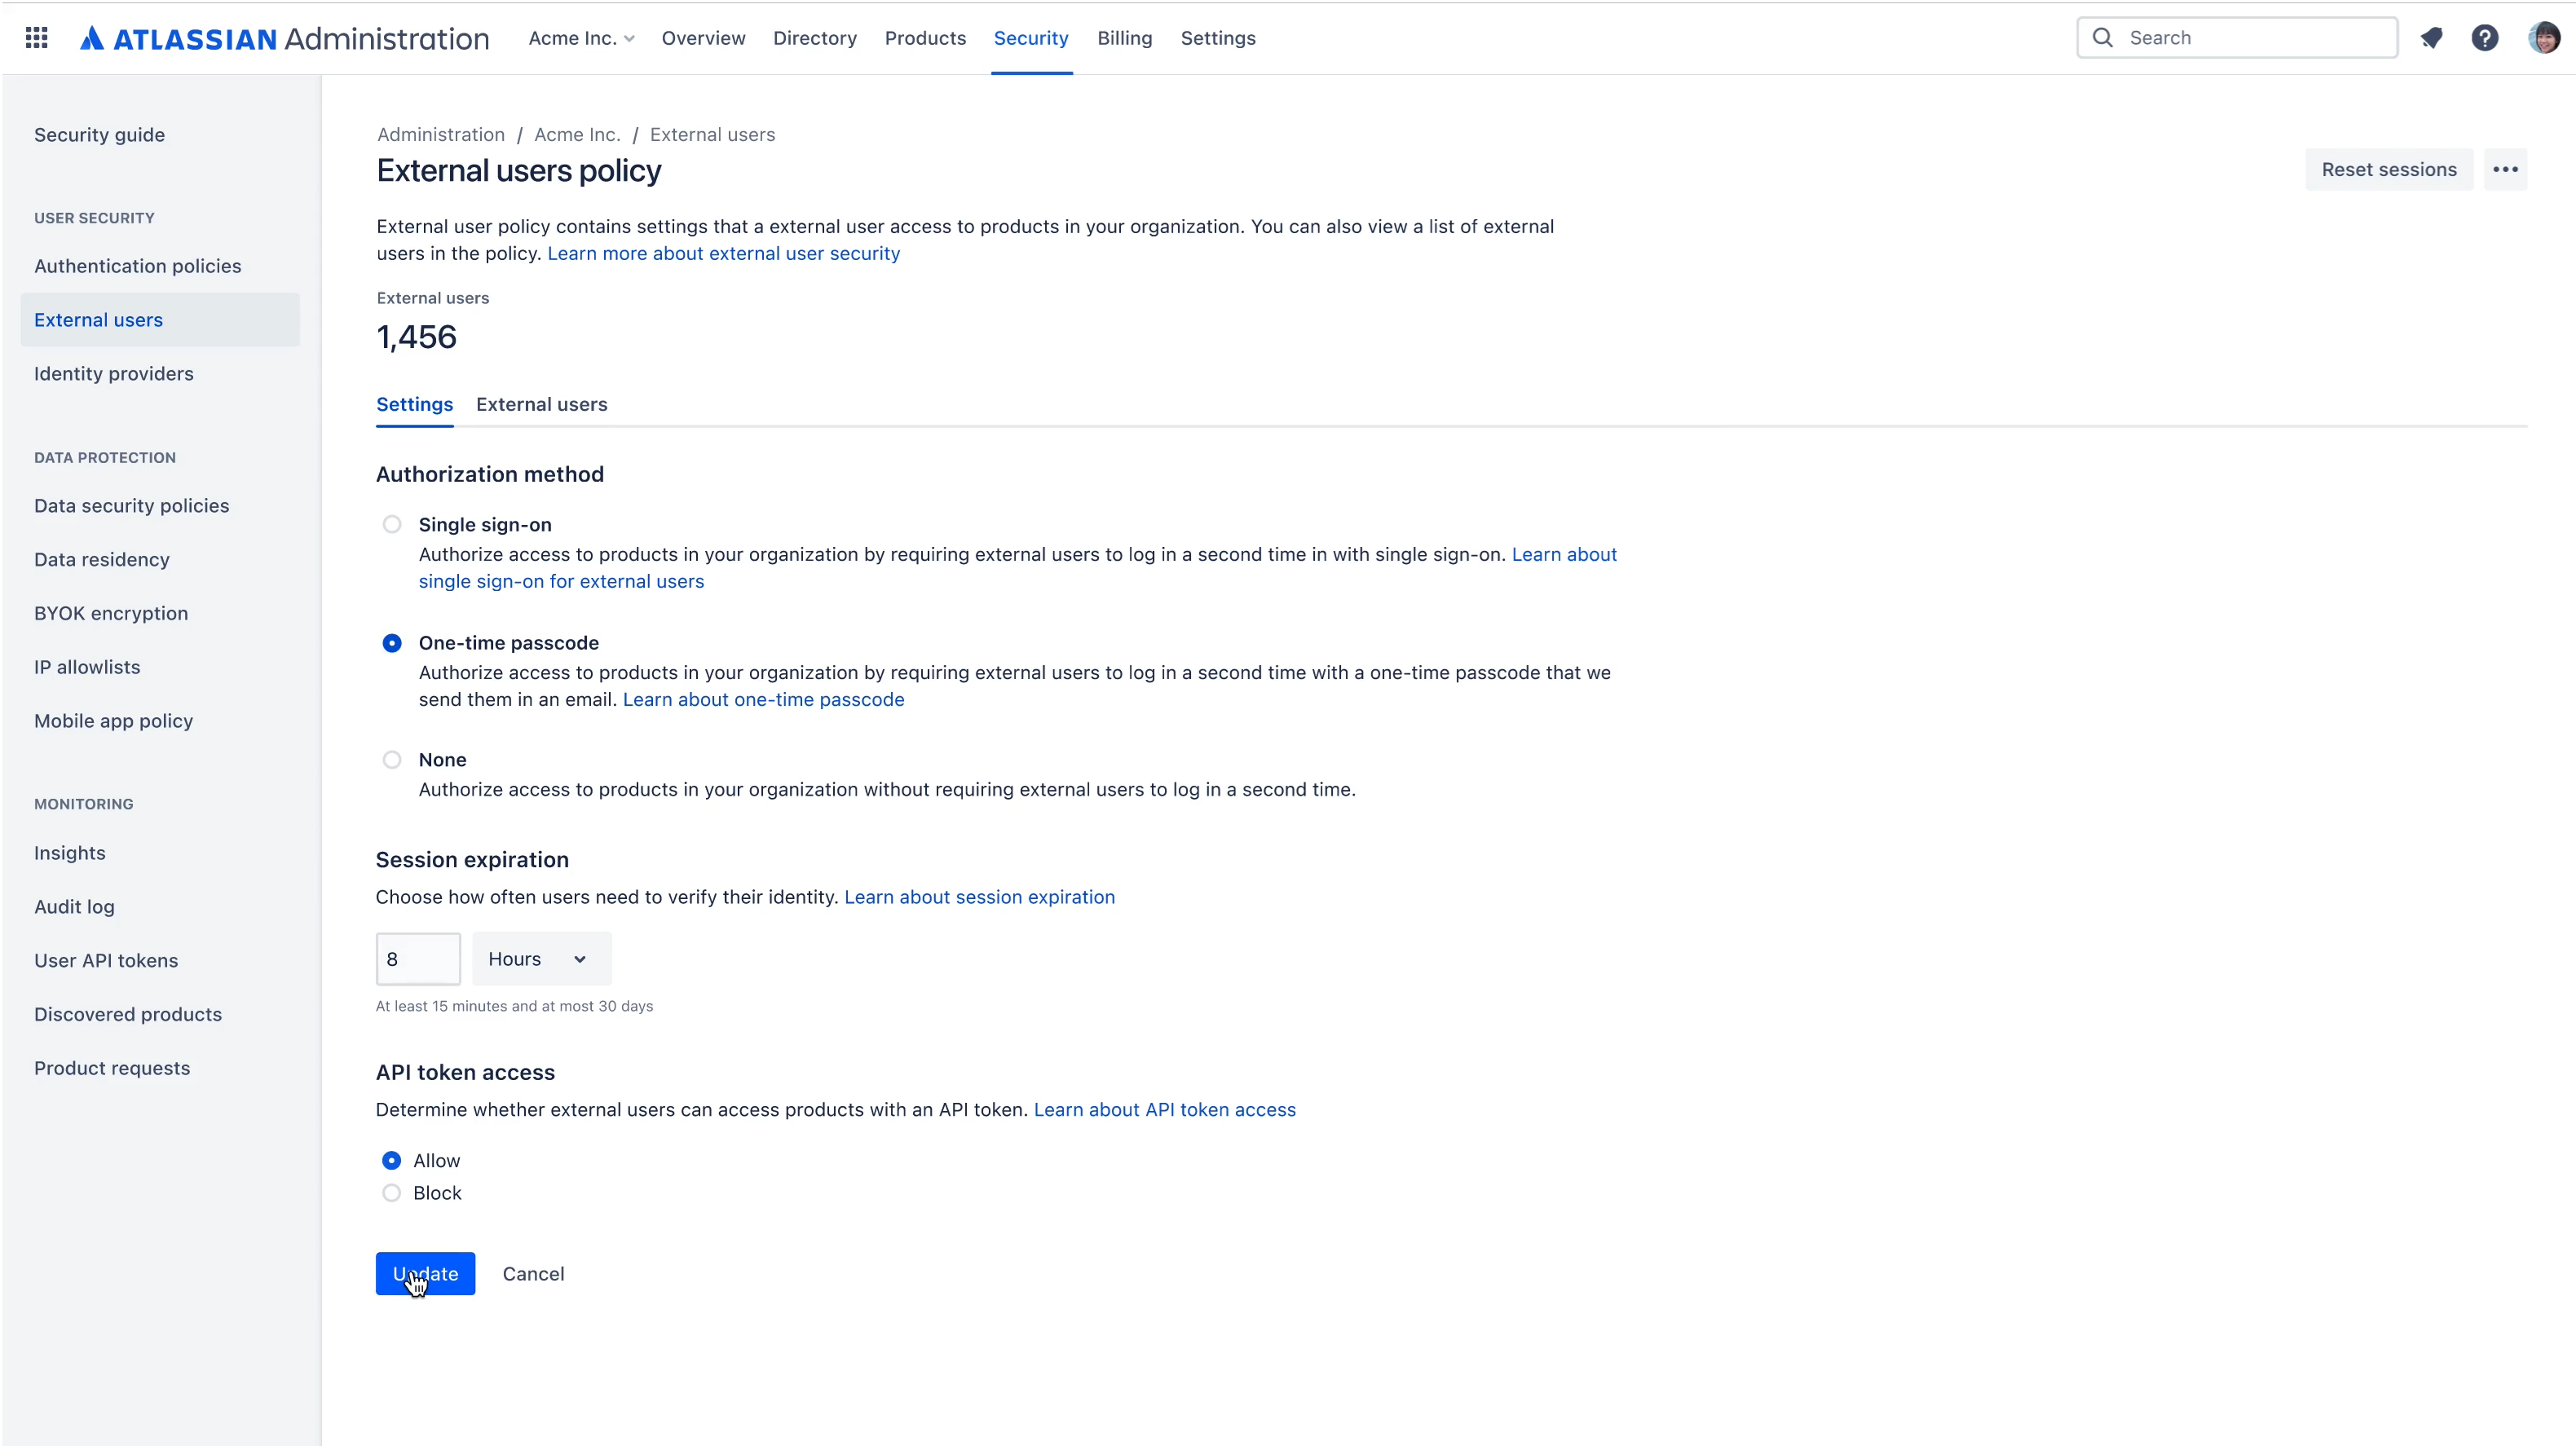
Task: Open the notifications bell icon
Action: point(2431,38)
